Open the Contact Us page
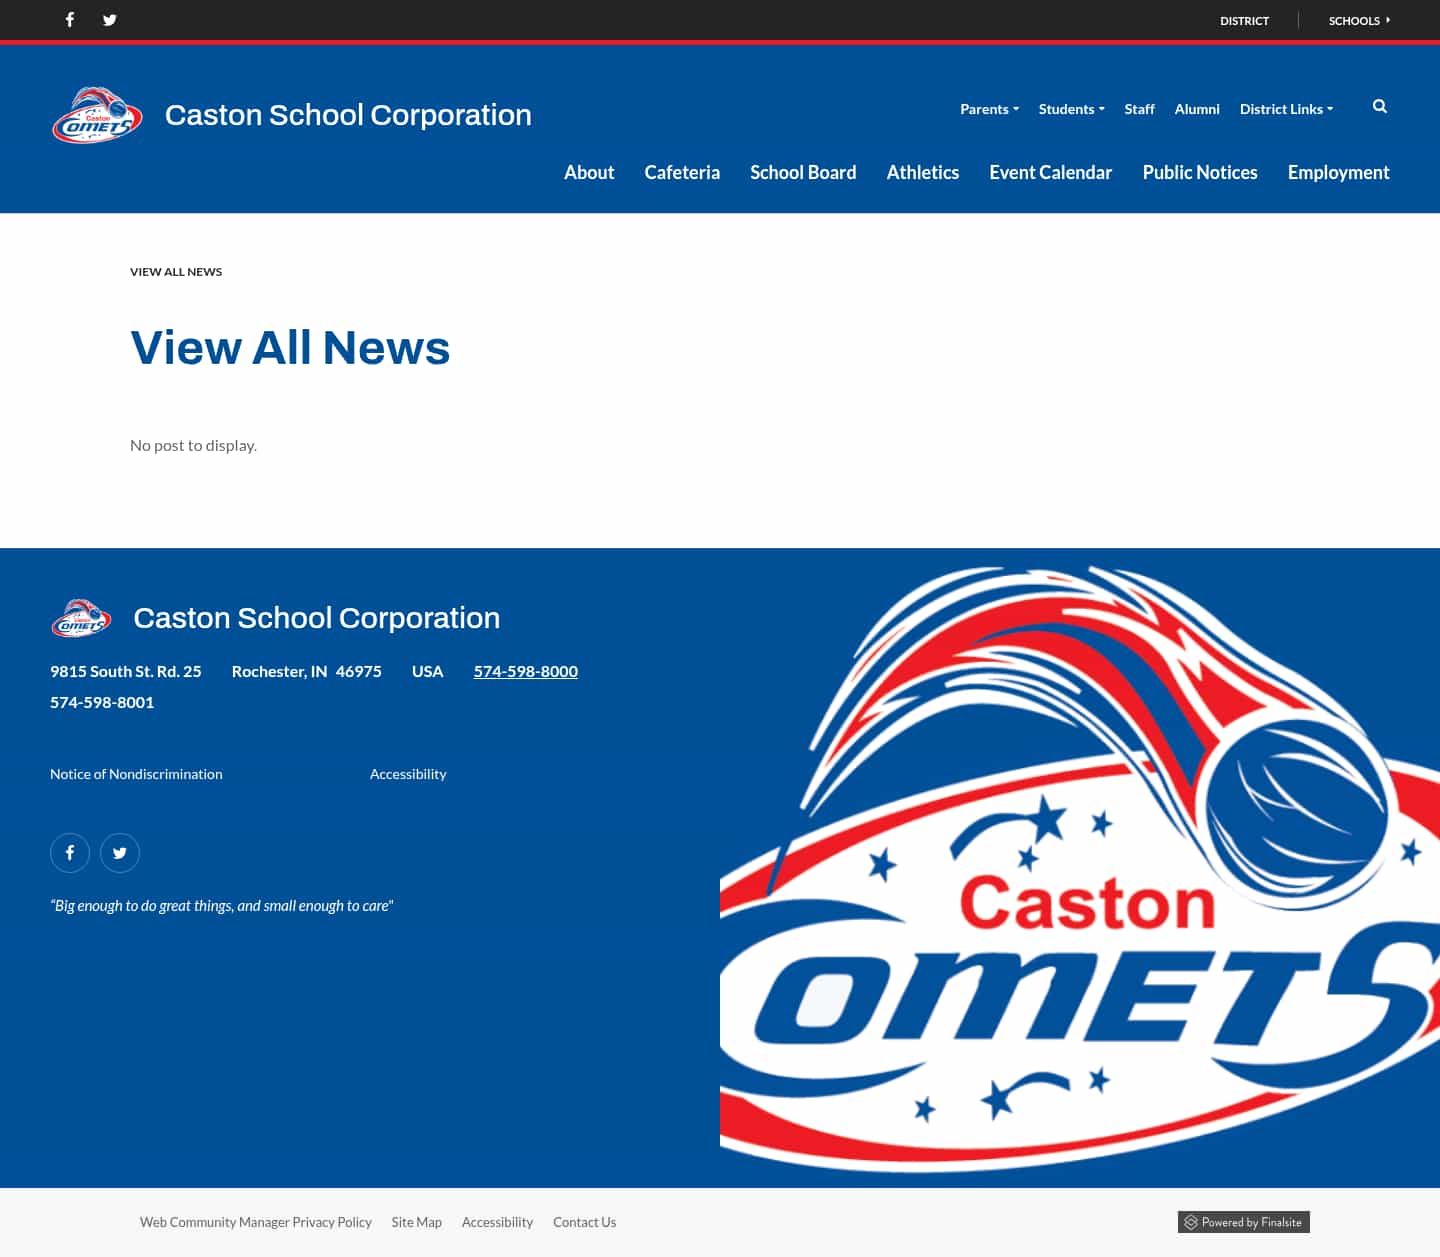This screenshot has height=1257, width=1440. [584, 1222]
